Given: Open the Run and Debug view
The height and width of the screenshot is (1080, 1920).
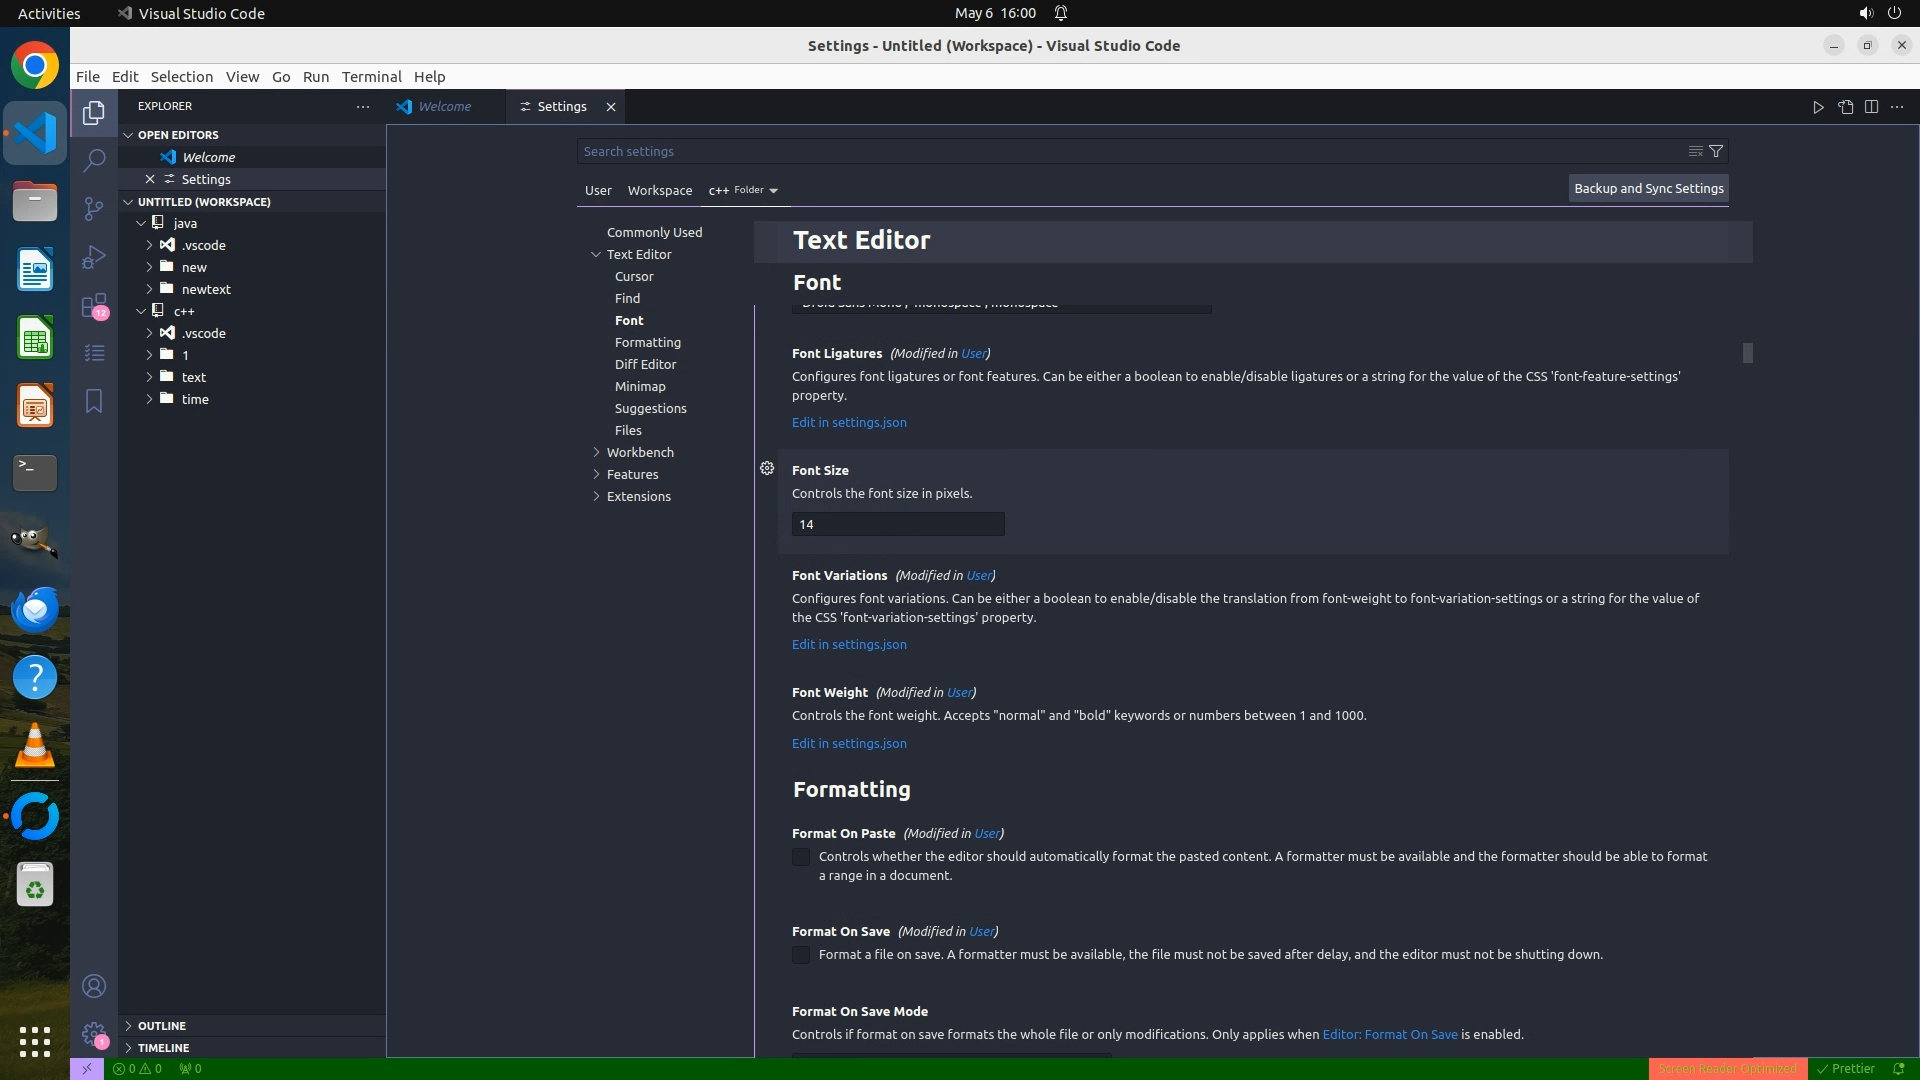Looking at the screenshot, I should 94,257.
